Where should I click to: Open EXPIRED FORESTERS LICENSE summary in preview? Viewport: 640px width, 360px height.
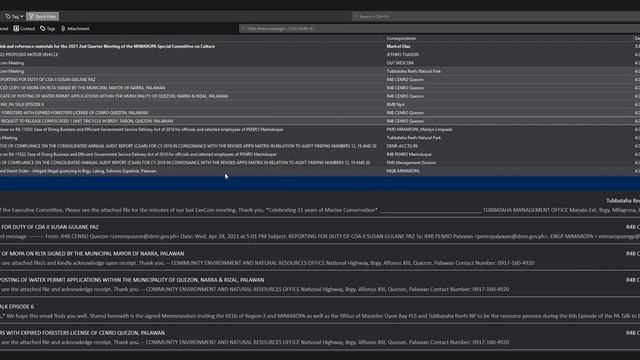[x=320, y=338]
